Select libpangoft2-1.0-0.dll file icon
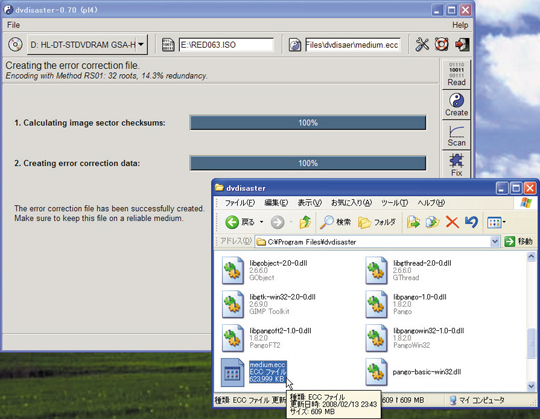This screenshot has width=540, height=419. [233, 338]
